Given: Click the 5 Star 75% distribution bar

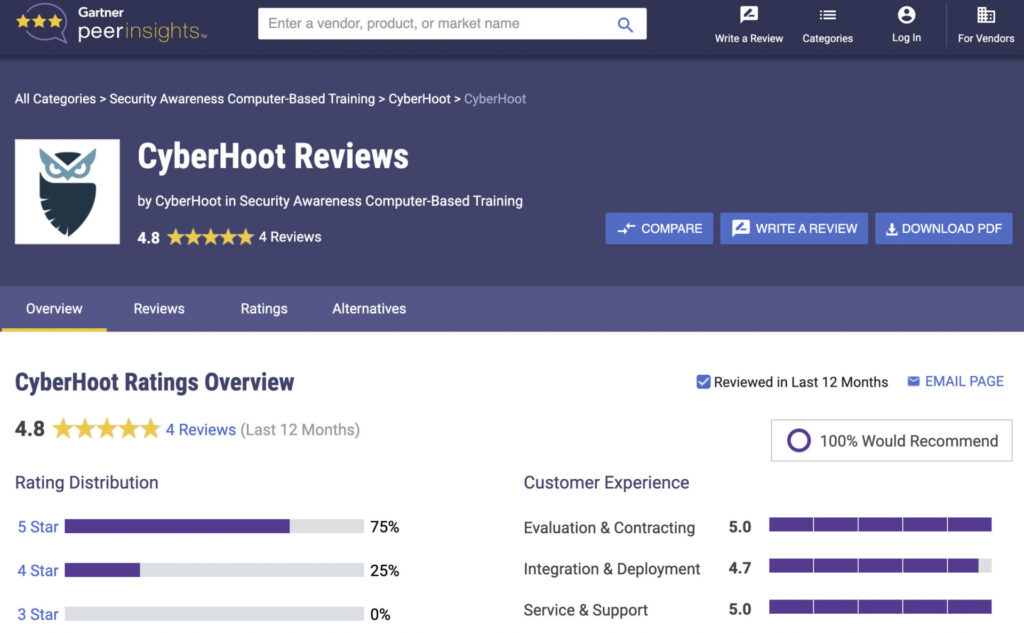Looking at the screenshot, I should pos(214,527).
